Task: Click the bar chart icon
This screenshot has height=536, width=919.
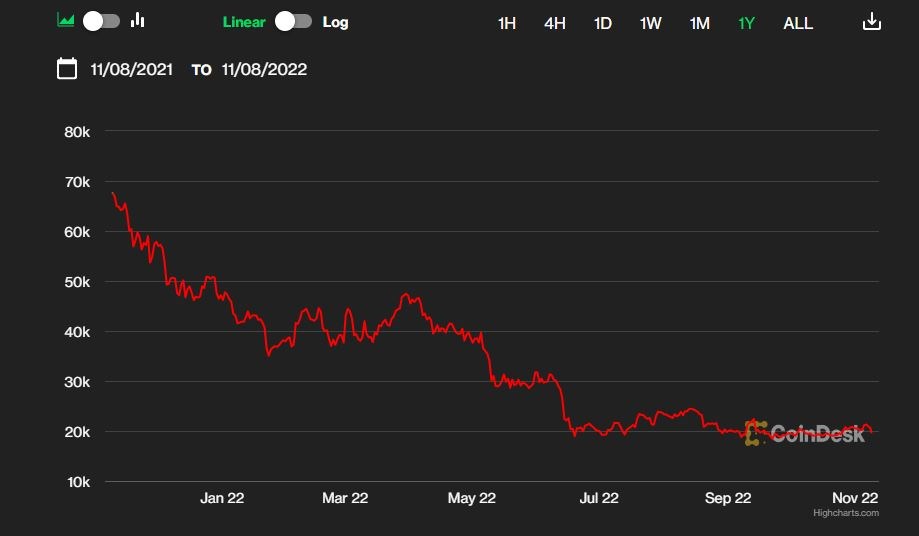Action: tap(138, 21)
